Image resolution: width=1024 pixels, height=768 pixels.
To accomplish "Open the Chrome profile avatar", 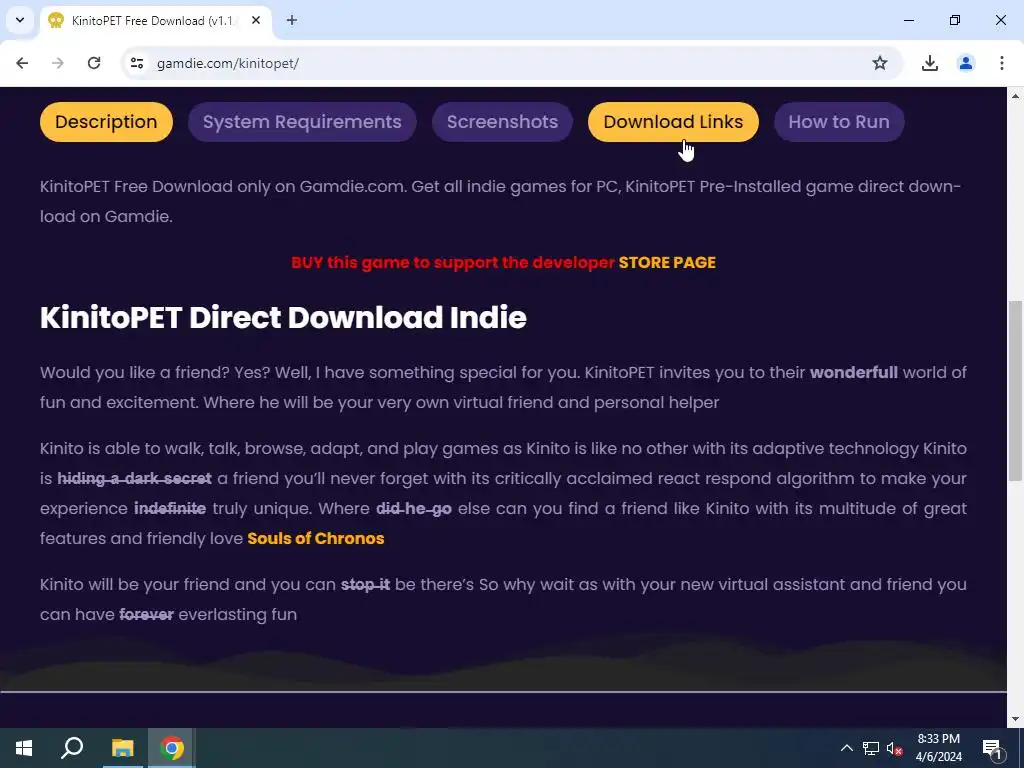I will [x=965, y=63].
